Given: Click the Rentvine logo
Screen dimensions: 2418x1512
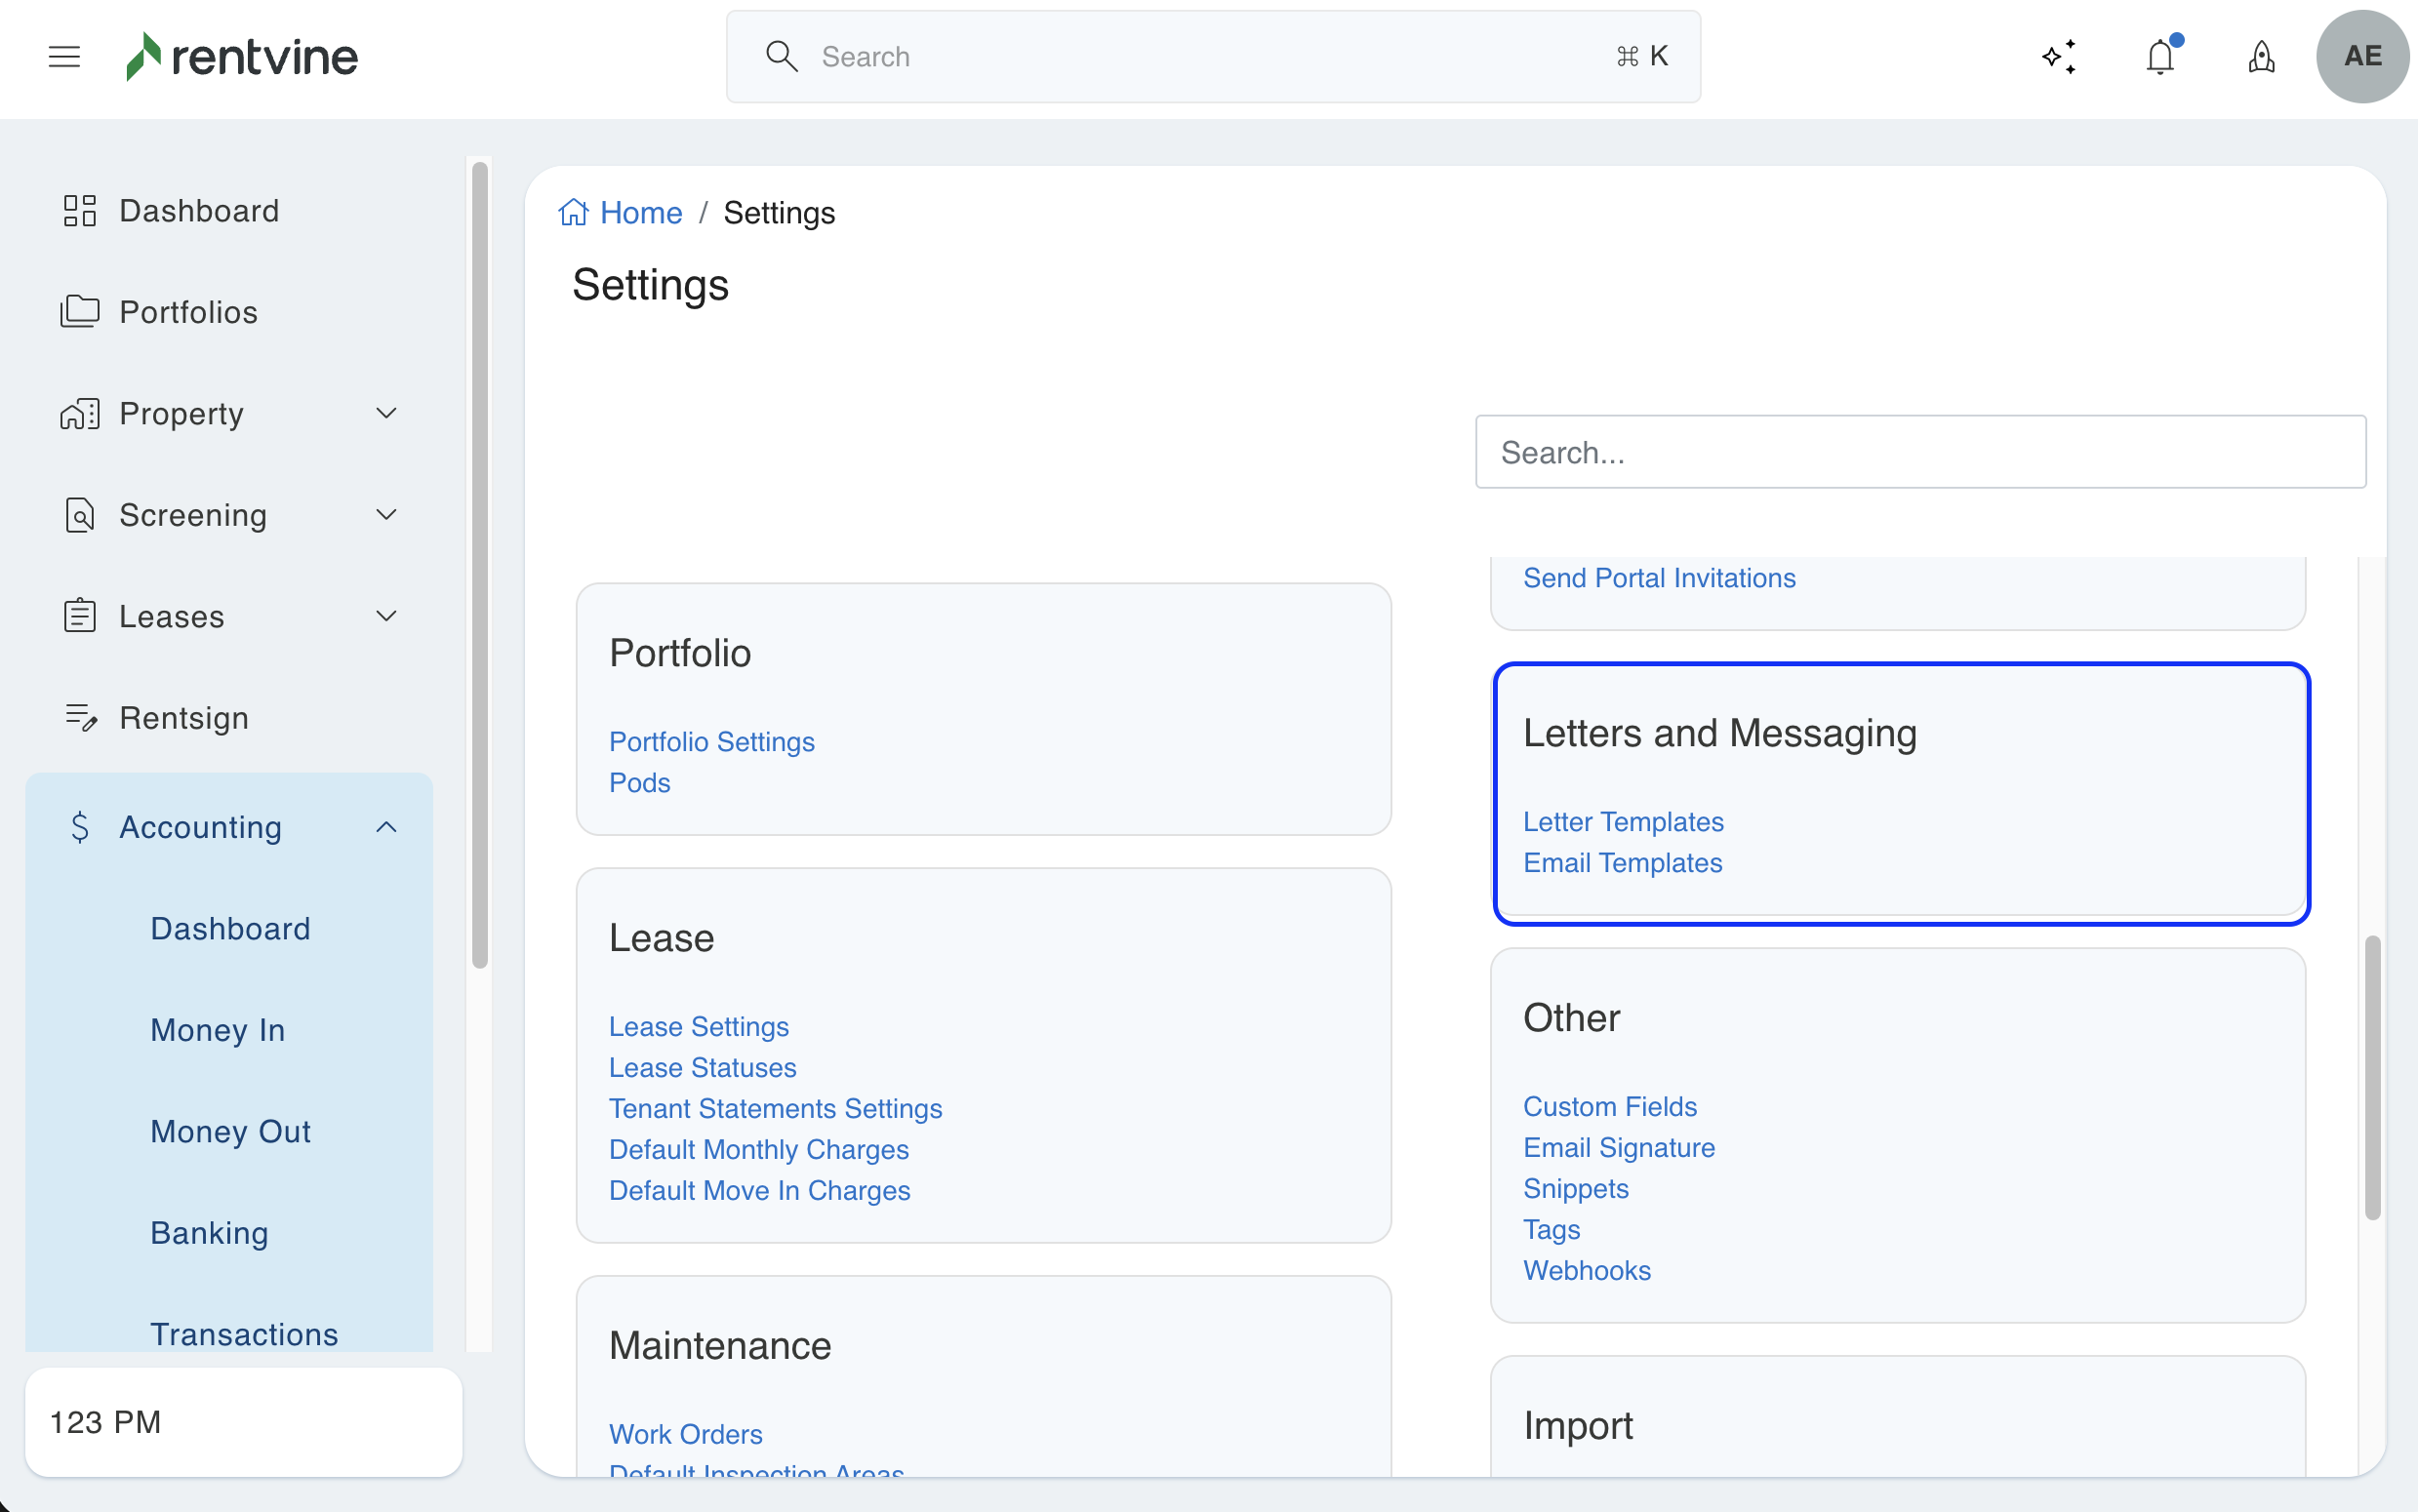Looking at the screenshot, I should pyautogui.click(x=242, y=57).
